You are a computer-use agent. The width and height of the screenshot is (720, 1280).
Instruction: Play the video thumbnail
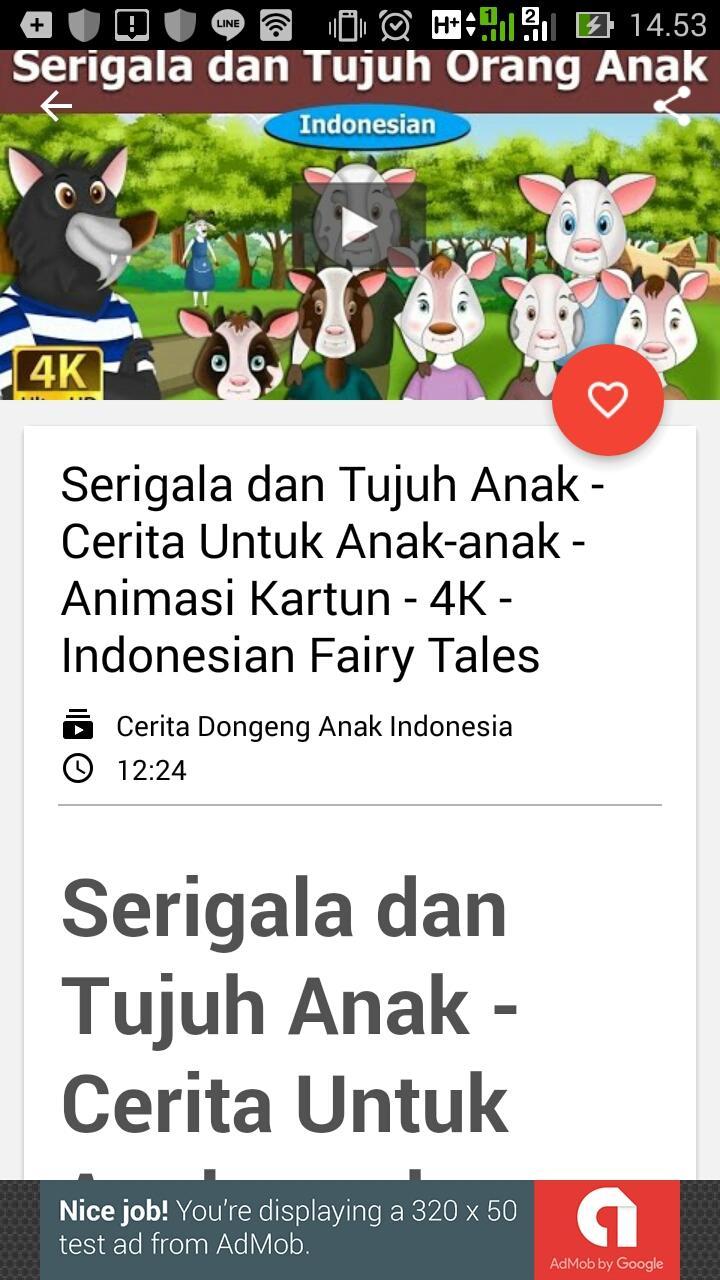pyautogui.click(x=359, y=229)
